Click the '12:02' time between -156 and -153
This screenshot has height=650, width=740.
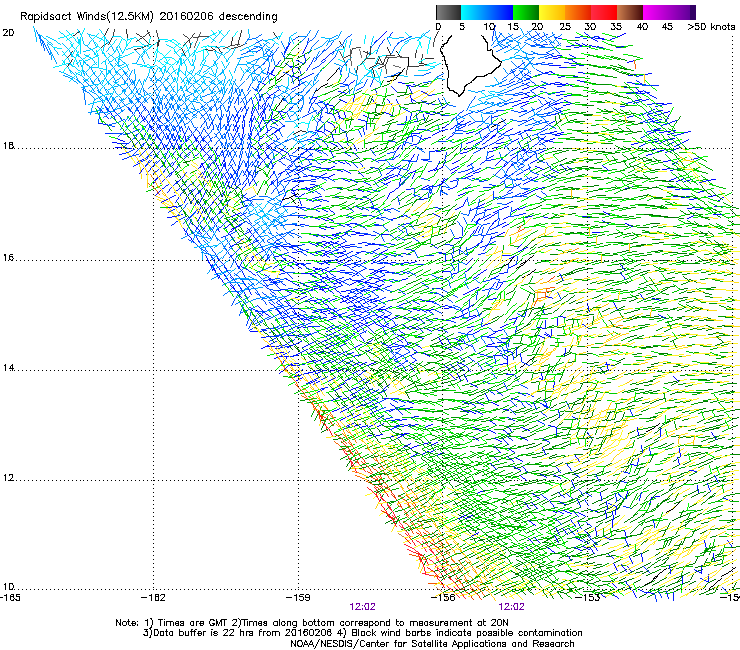(512, 607)
